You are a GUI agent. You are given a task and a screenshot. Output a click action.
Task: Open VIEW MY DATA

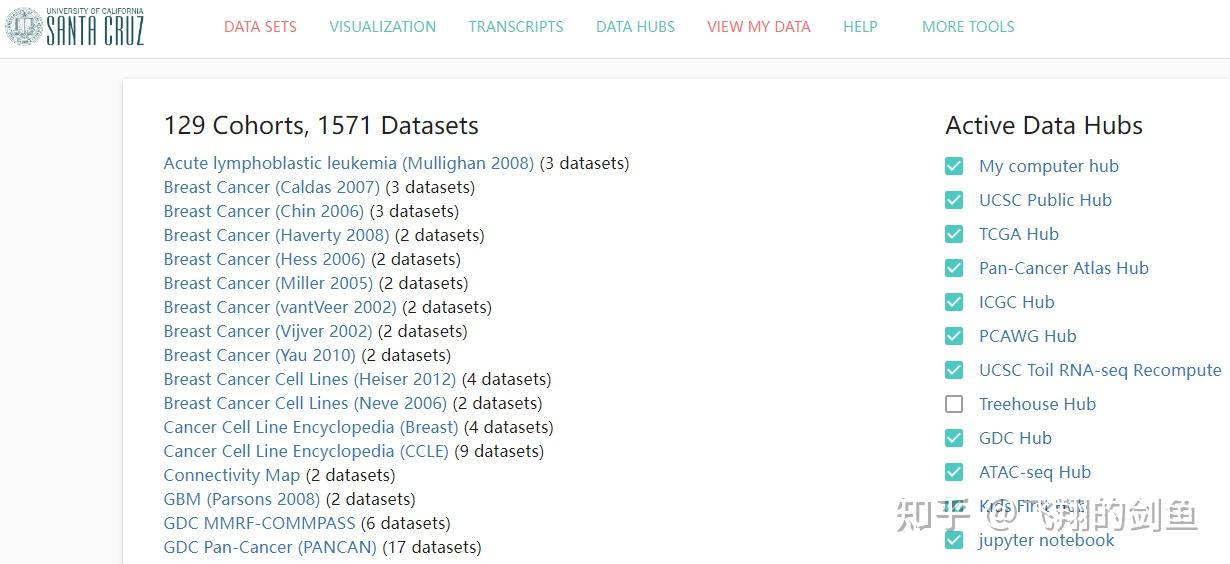coord(758,27)
